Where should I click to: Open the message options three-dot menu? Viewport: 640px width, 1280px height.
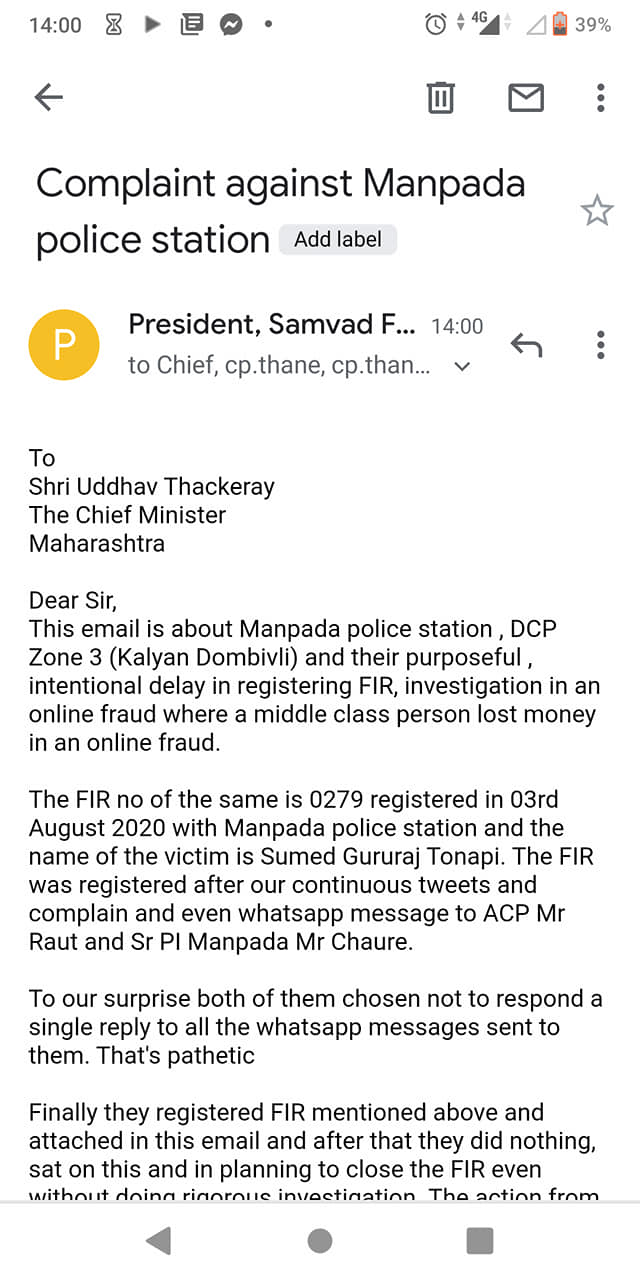click(600, 345)
